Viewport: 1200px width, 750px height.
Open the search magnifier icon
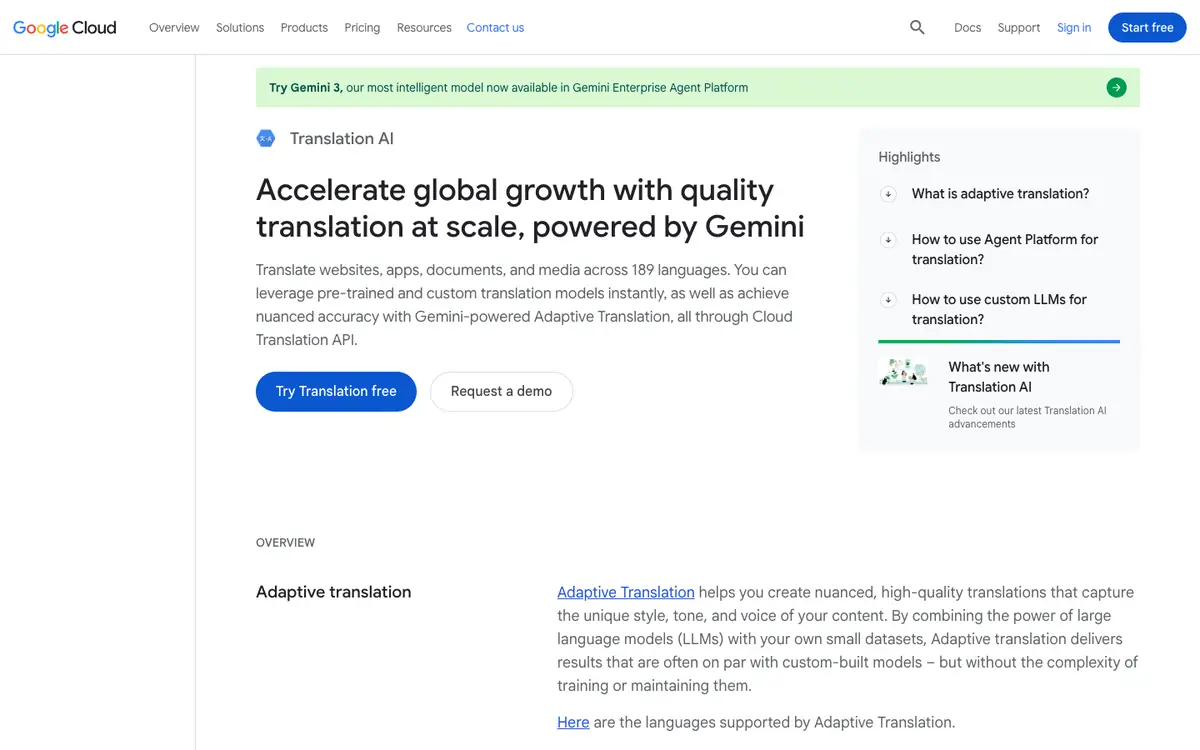point(917,28)
